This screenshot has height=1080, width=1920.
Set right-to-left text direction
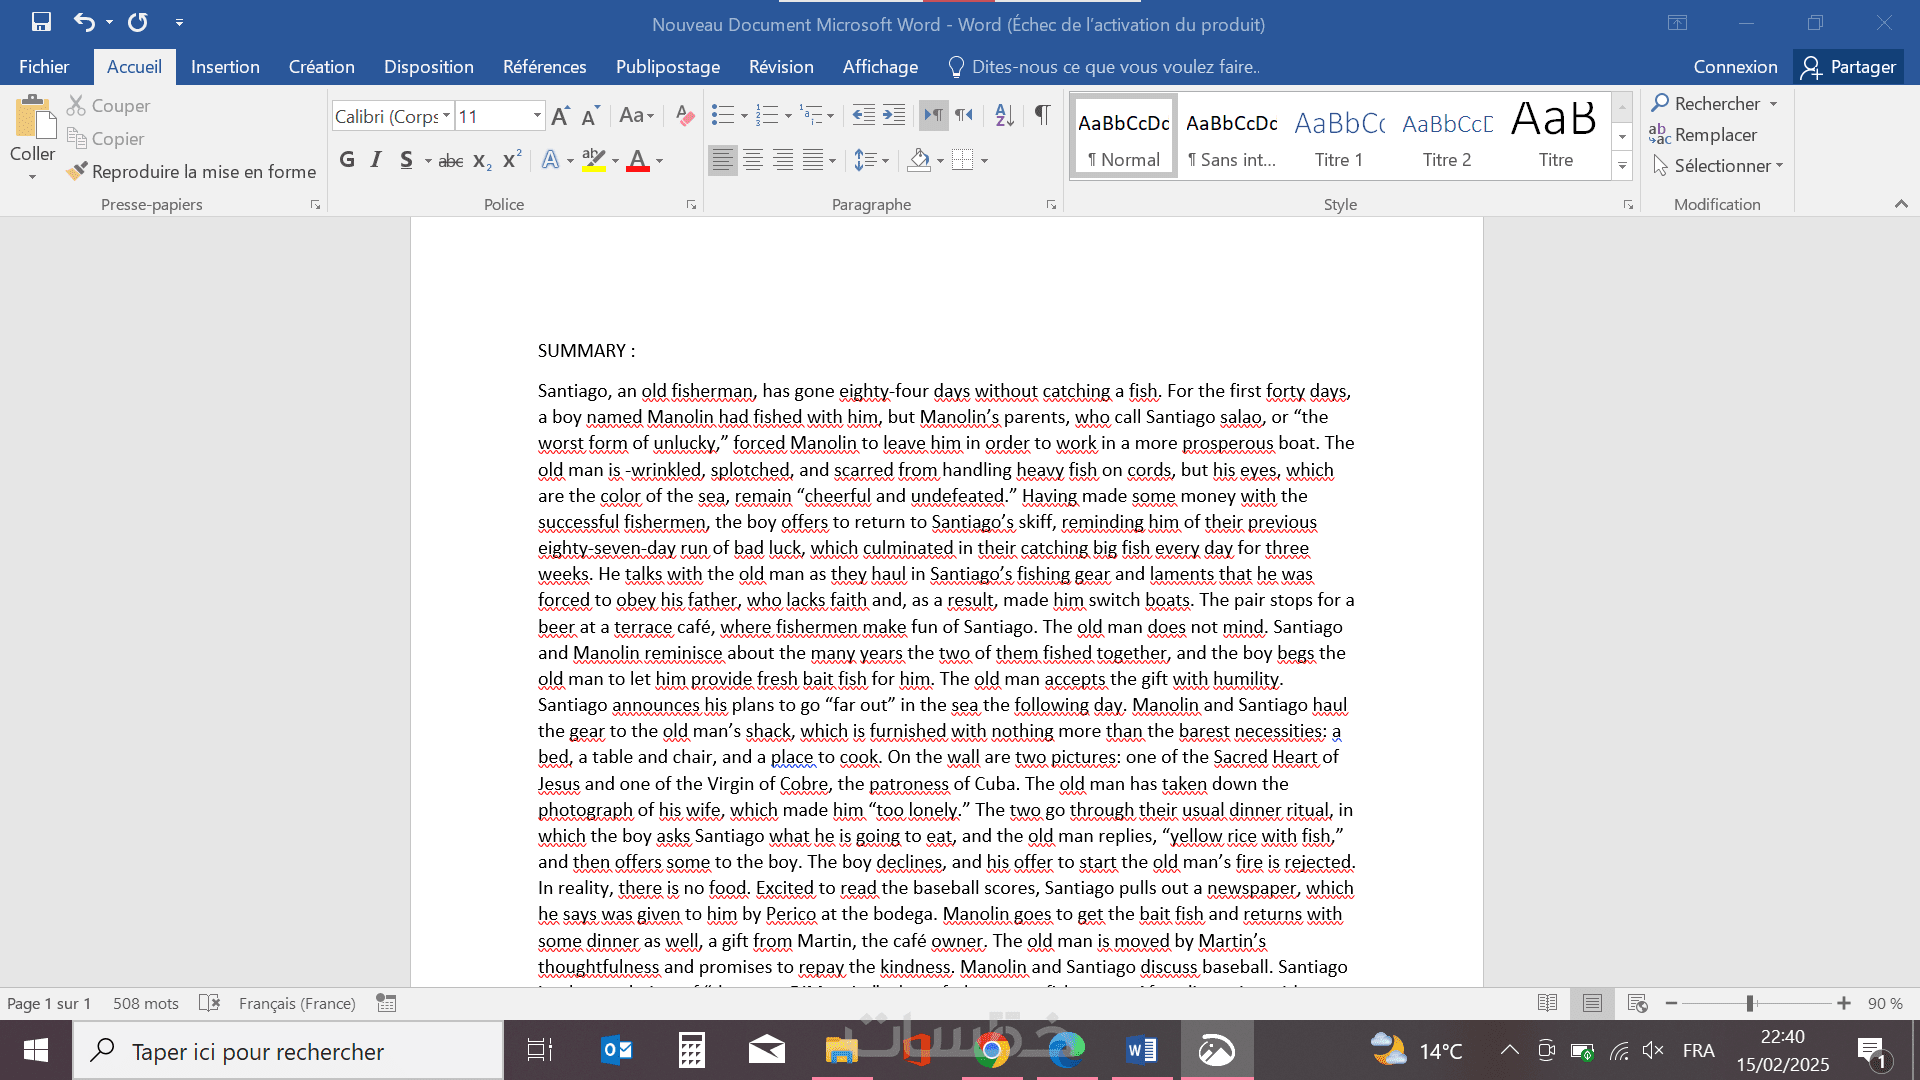coord(964,116)
